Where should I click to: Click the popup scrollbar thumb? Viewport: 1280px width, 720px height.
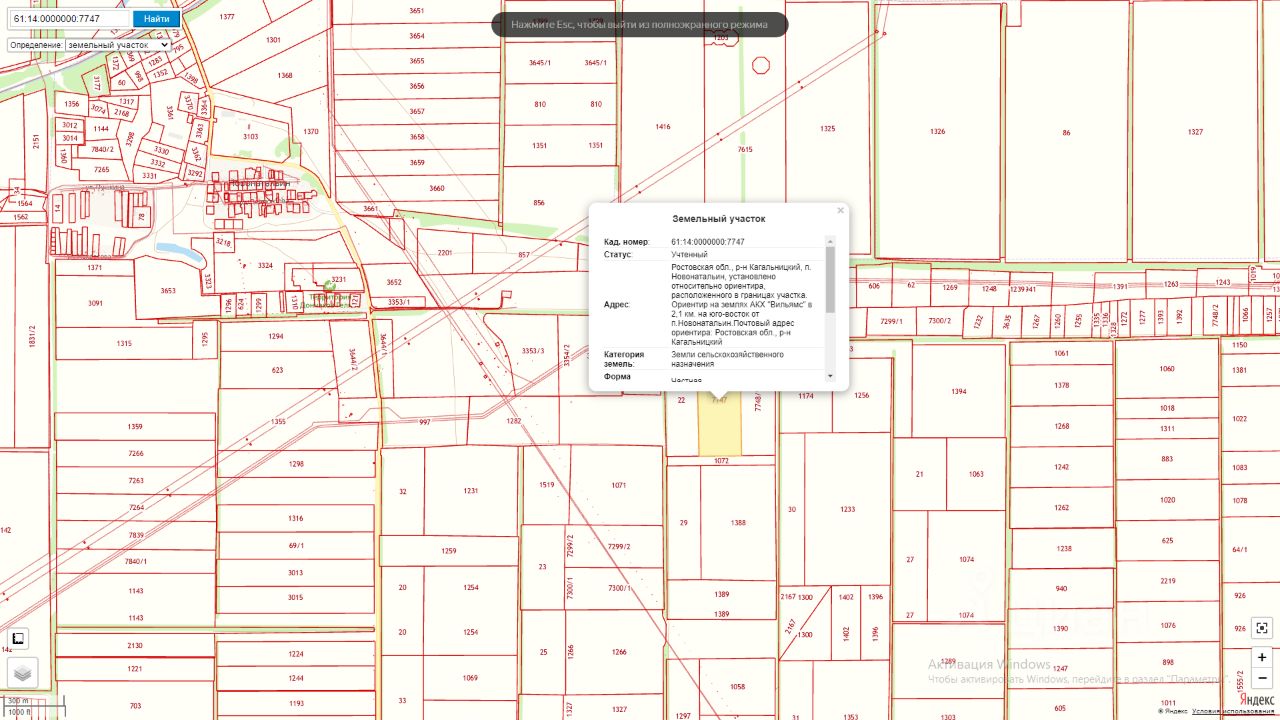pos(830,280)
